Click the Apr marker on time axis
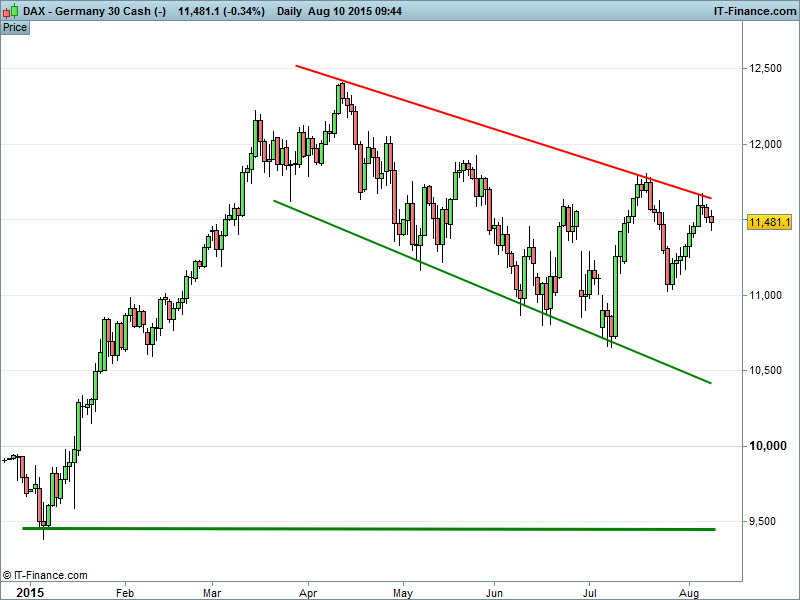Image resolution: width=800 pixels, height=600 pixels. (307, 592)
